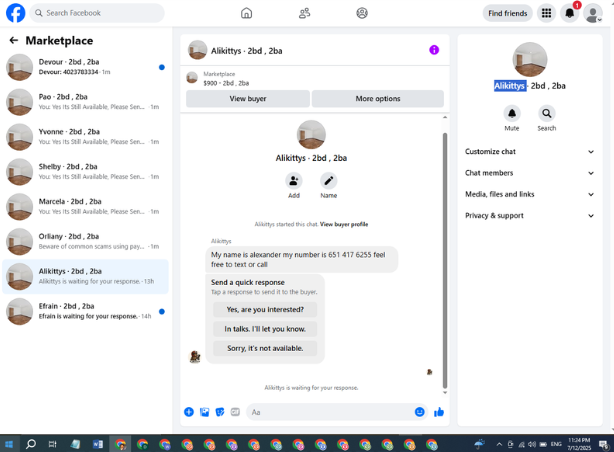The height and width of the screenshot is (452, 614).
Task: Select message 'My name is alexander my number…'
Action: point(302,259)
